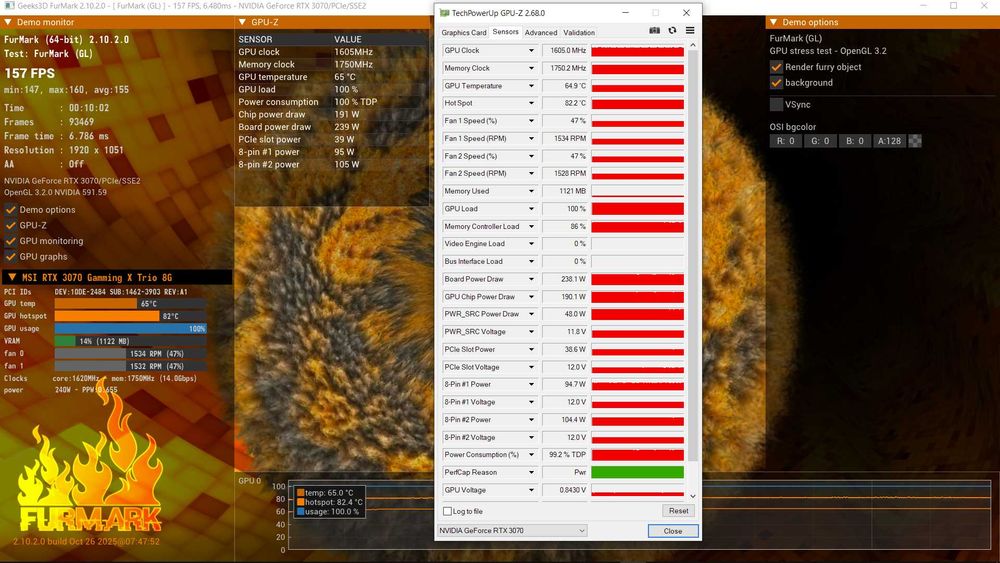This screenshot has height=563, width=1000.
Task: Toggle the background checkbox
Action: pyautogui.click(x=776, y=83)
